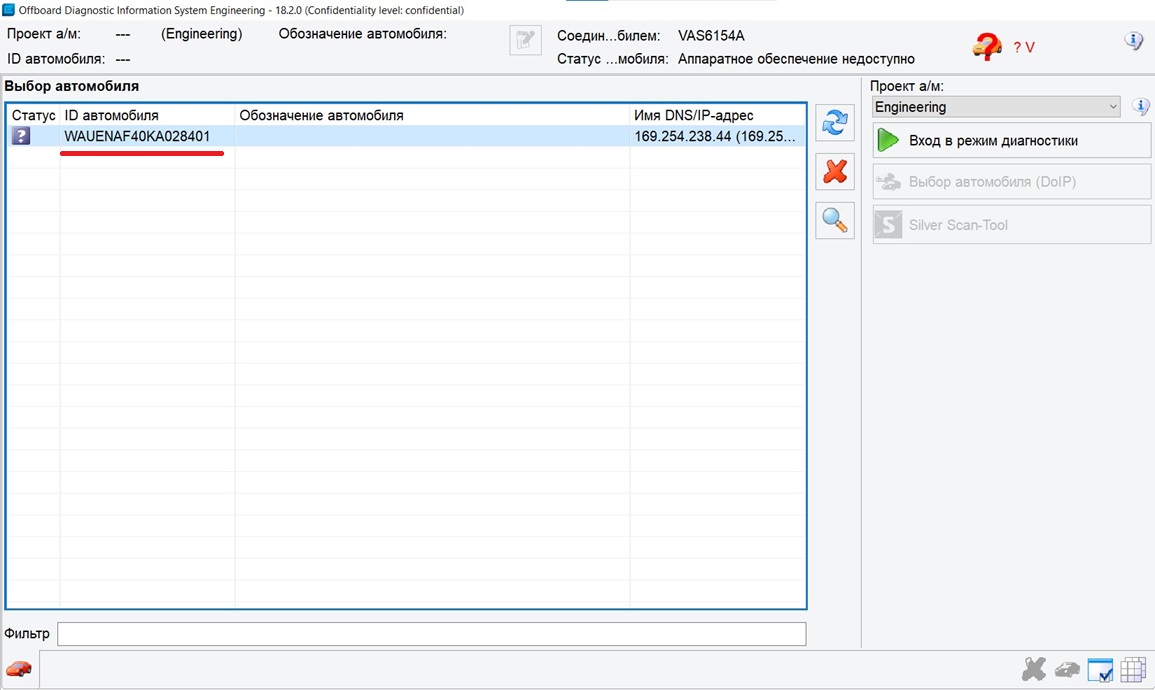The height and width of the screenshot is (690, 1155).
Task: Select the vehicle row WAUENAF40KA028401
Action: click(x=137, y=136)
